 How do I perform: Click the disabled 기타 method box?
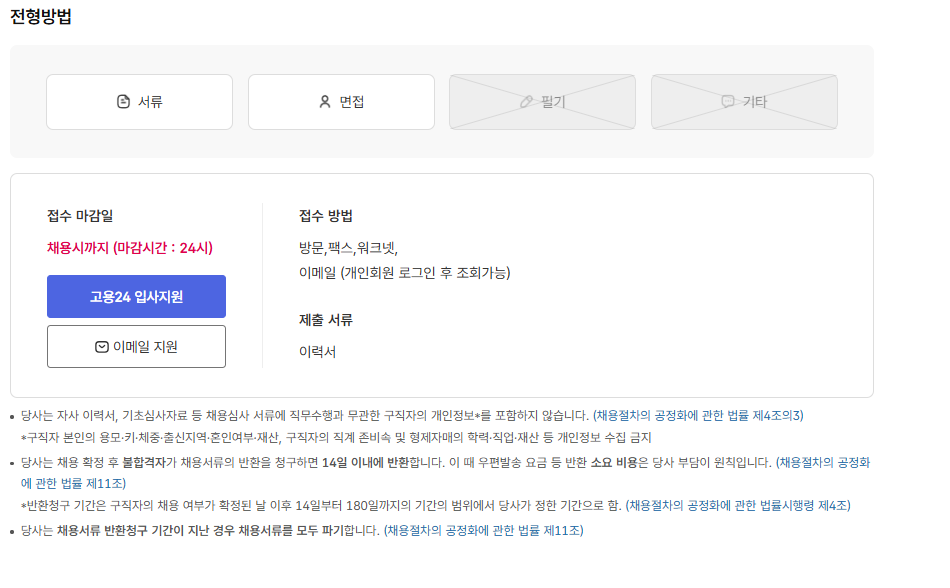[744, 102]
